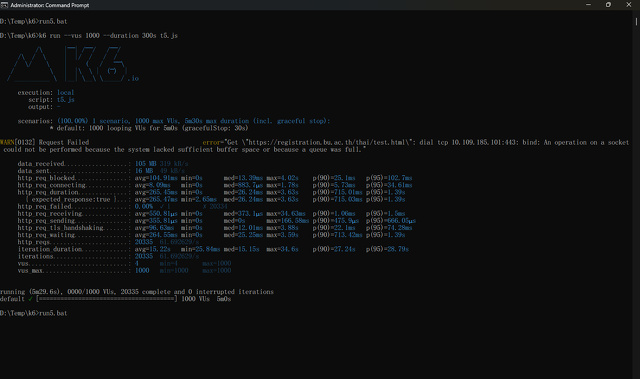Click the 'WARN[0132] Request Failed' text
Viewport: 640px width, 379px height.
click(x=44, y=142)
